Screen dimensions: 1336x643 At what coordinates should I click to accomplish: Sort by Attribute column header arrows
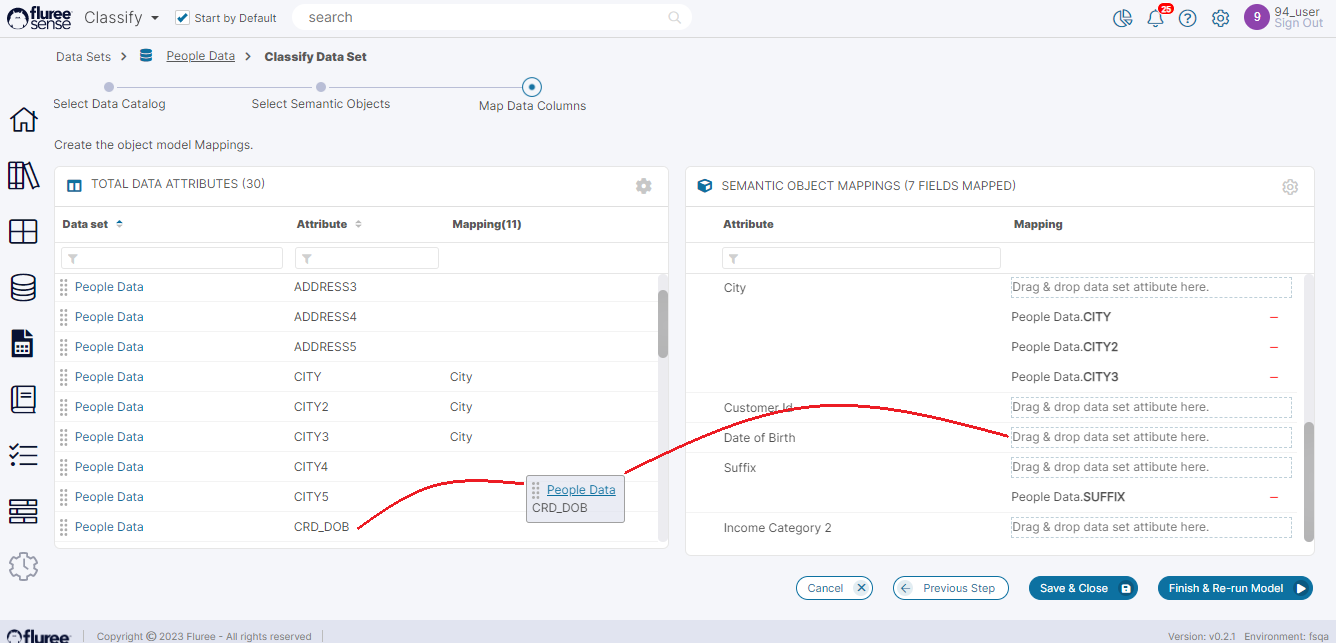359,224
